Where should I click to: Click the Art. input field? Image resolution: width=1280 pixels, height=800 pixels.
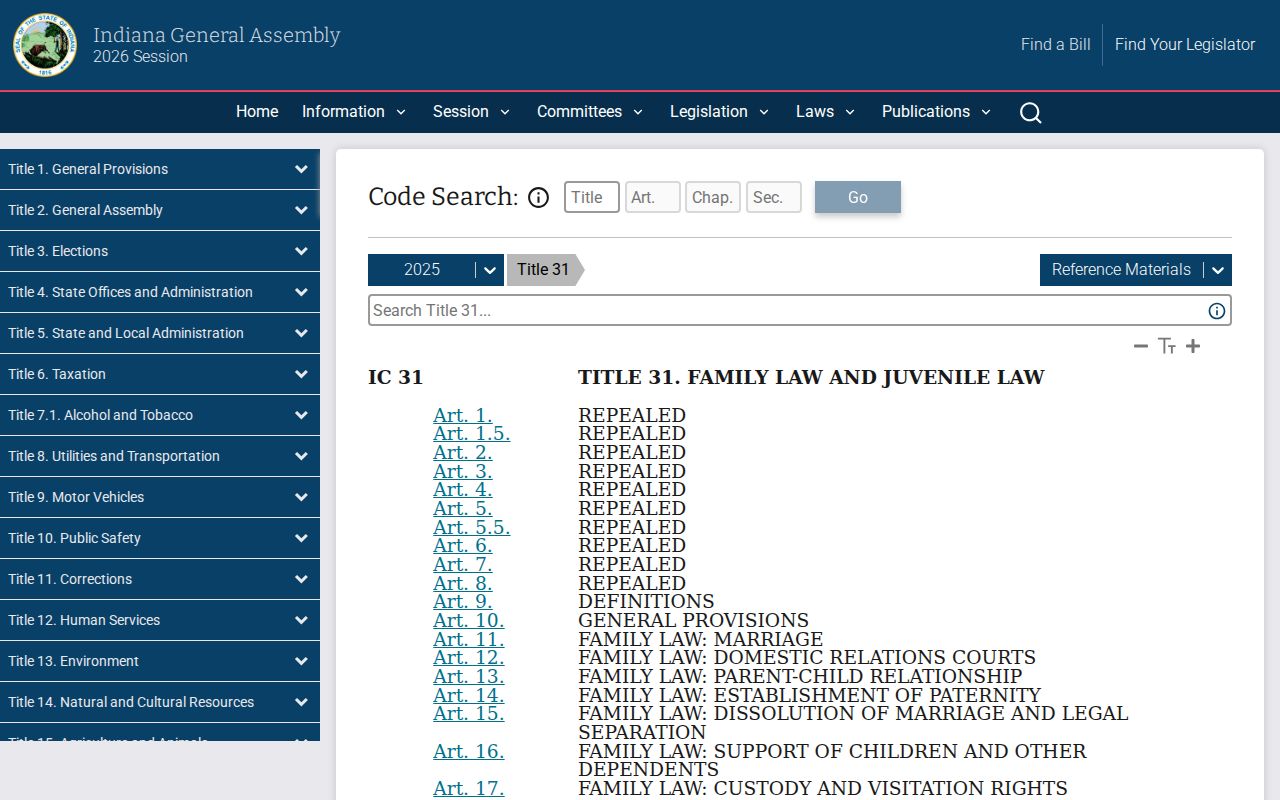click(653, 197)
